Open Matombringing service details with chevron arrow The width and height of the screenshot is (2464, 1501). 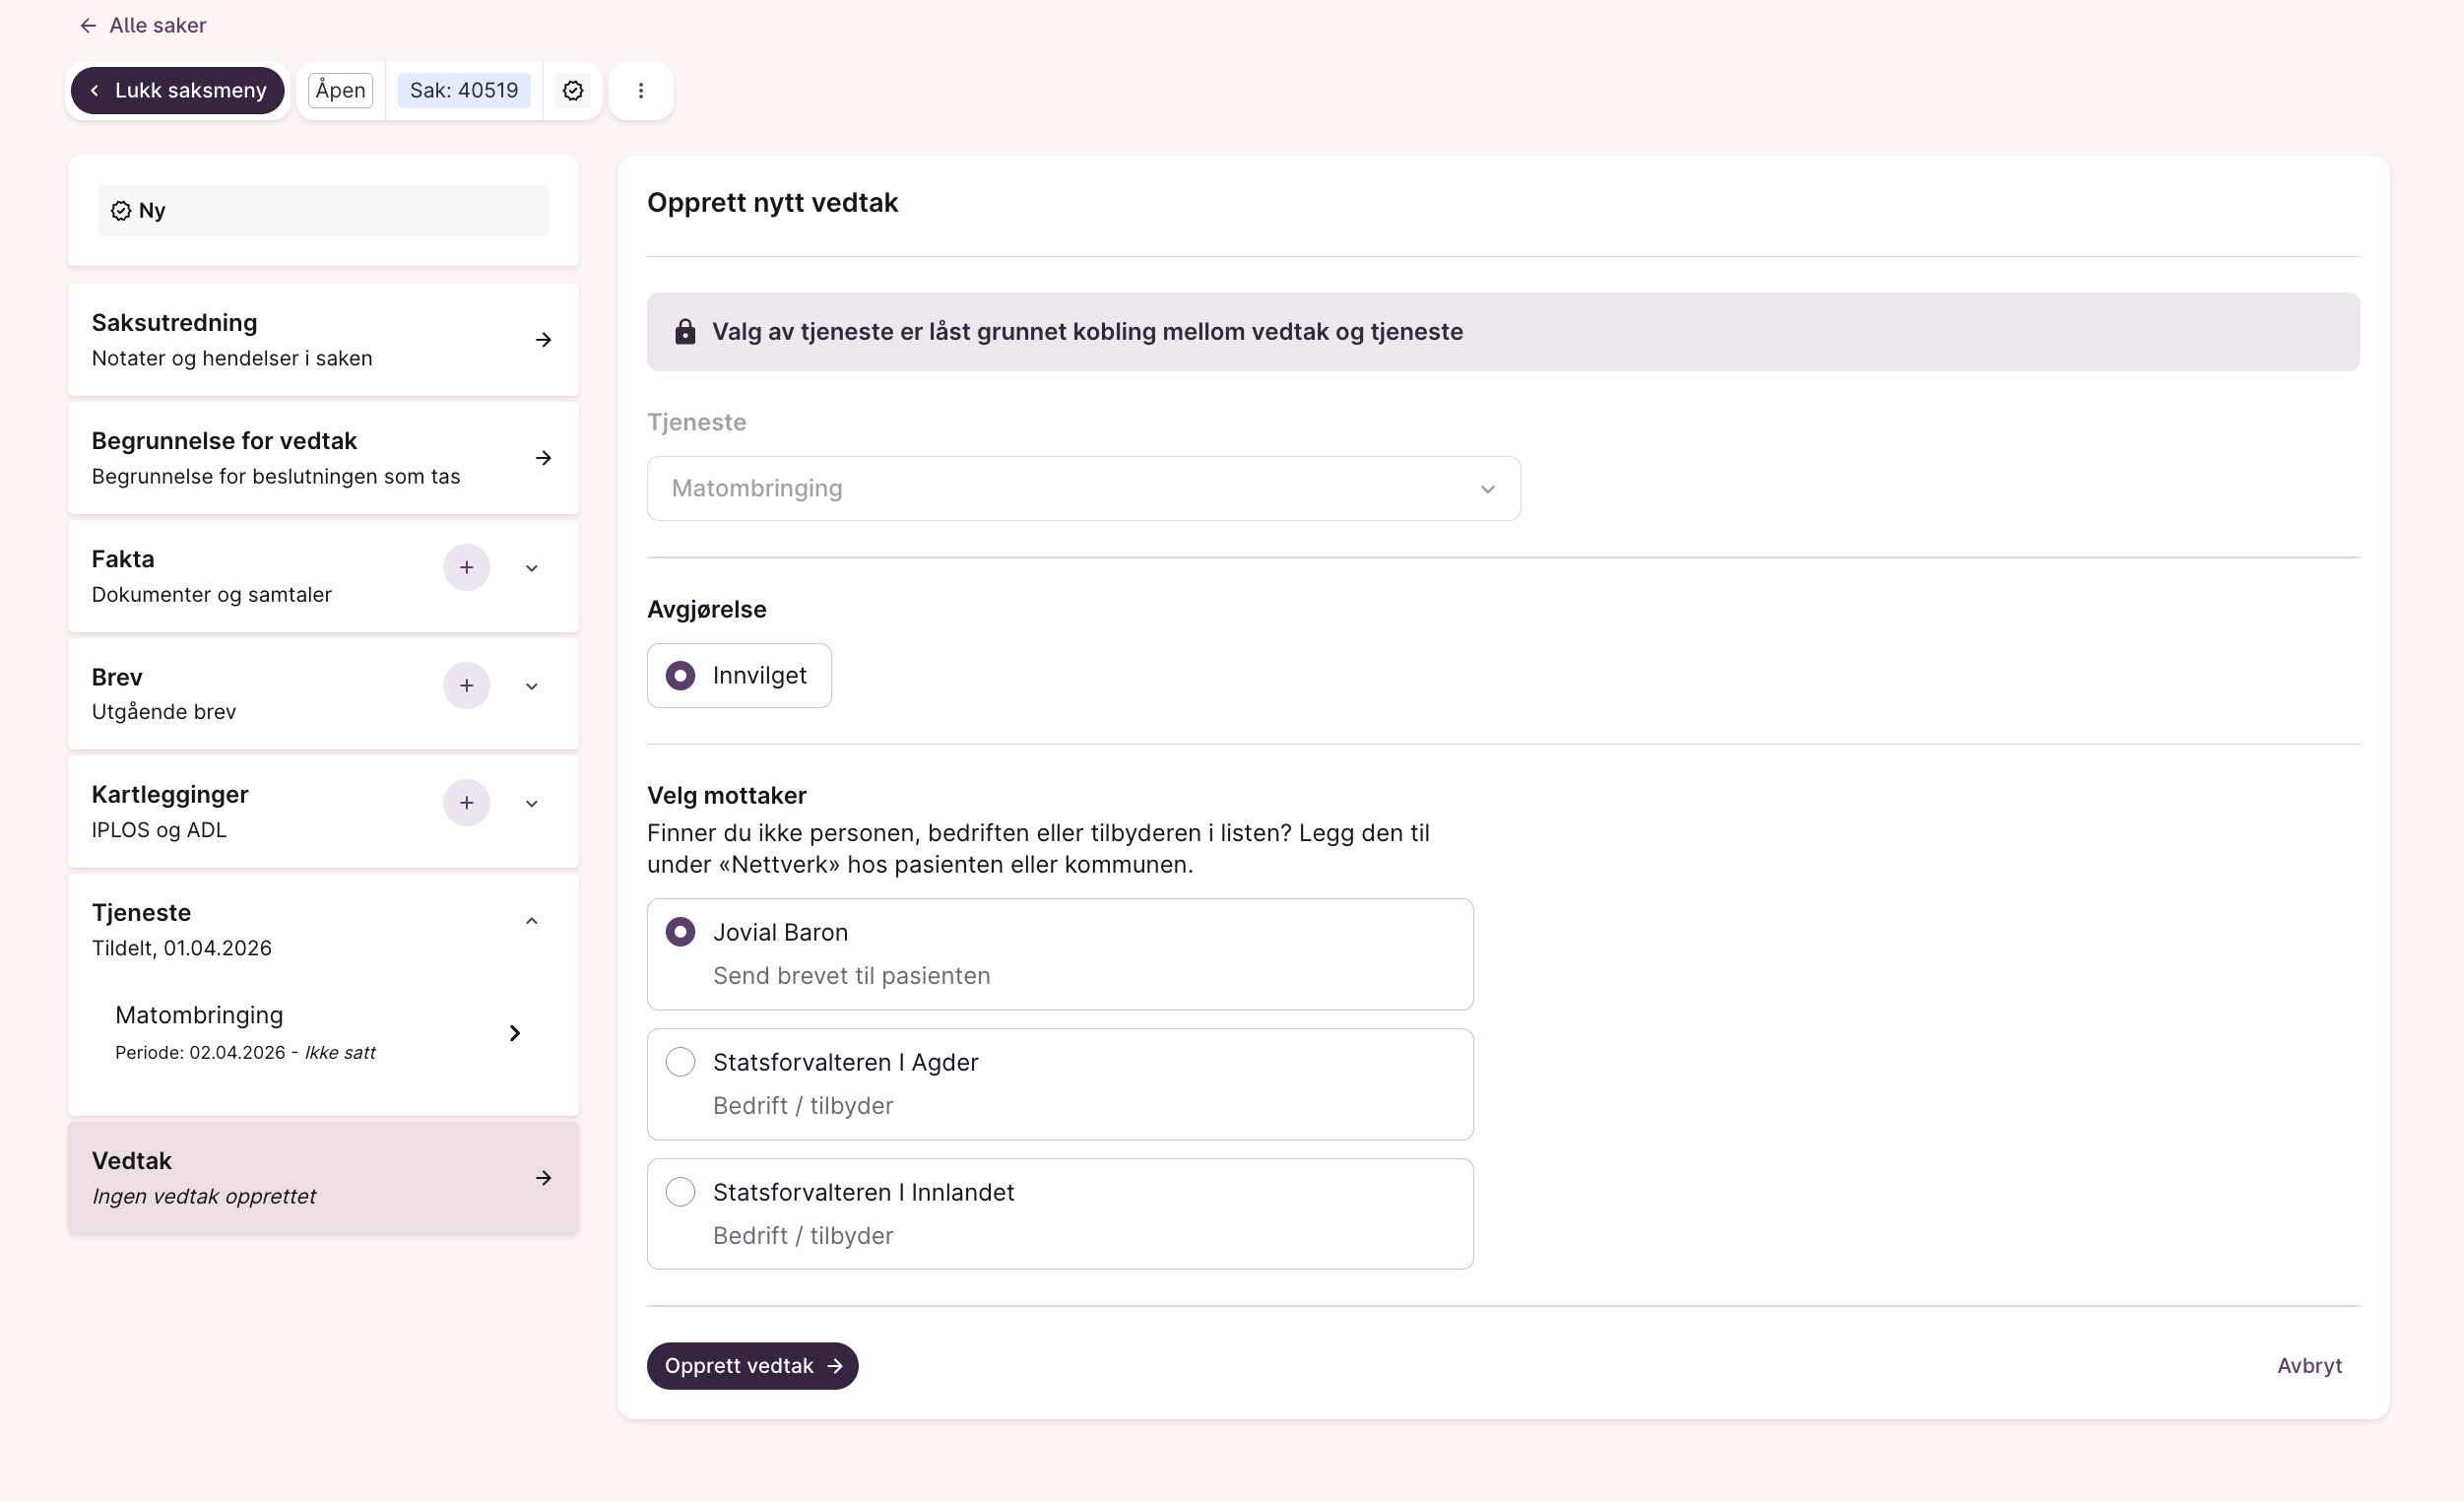pyautogui.click(x=515, y=1033)
